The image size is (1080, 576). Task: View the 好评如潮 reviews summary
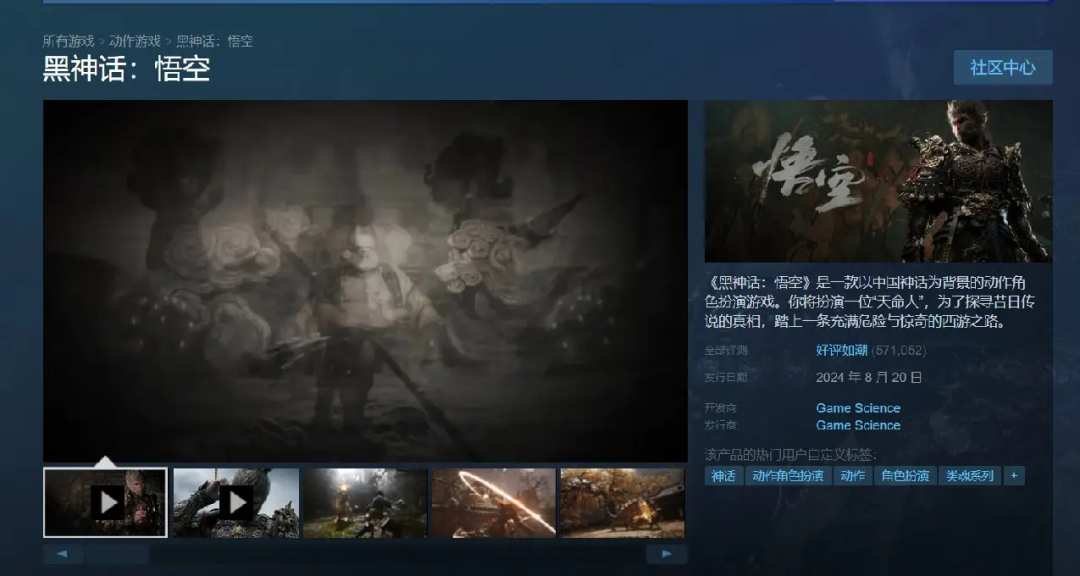[841, 350]
